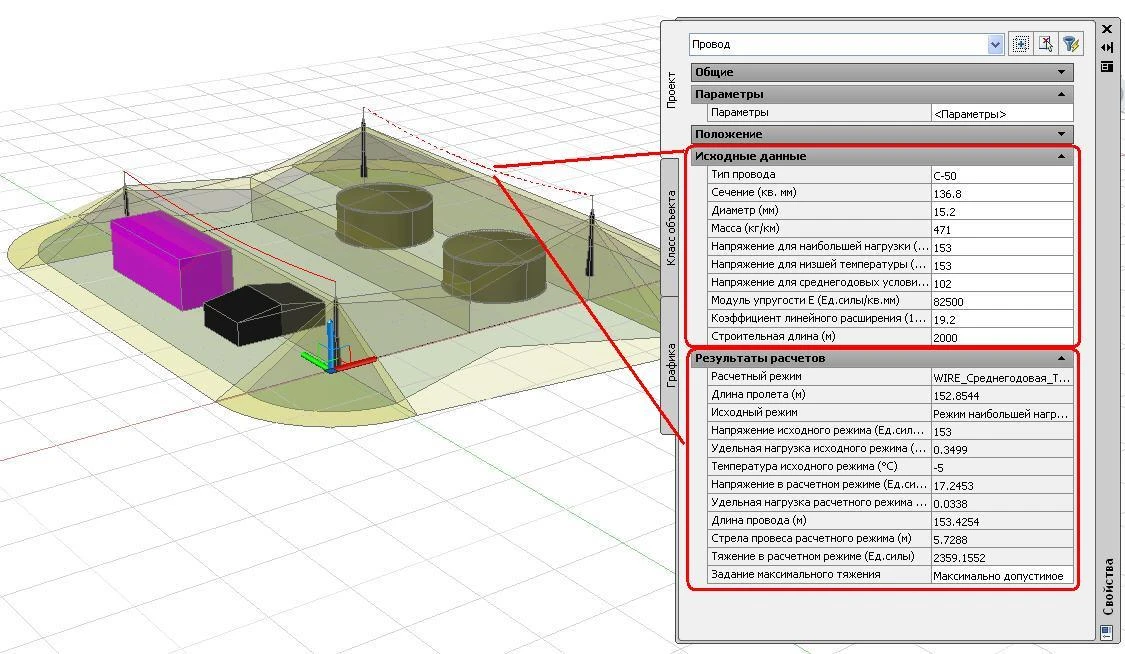Open the Провод object type dropdown

coord(995,44)
